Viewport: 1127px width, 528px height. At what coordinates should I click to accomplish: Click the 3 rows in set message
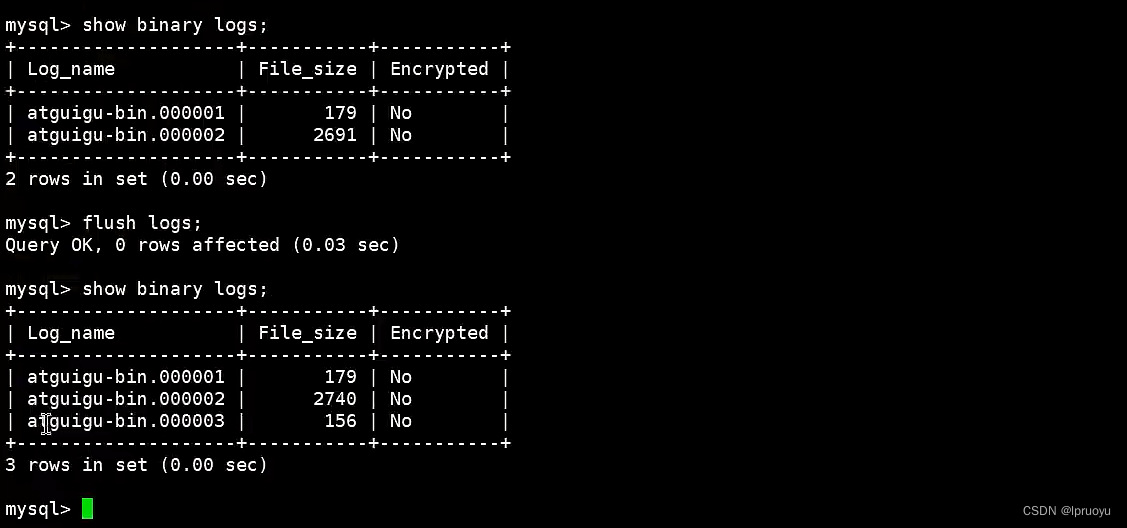point(136,466)
